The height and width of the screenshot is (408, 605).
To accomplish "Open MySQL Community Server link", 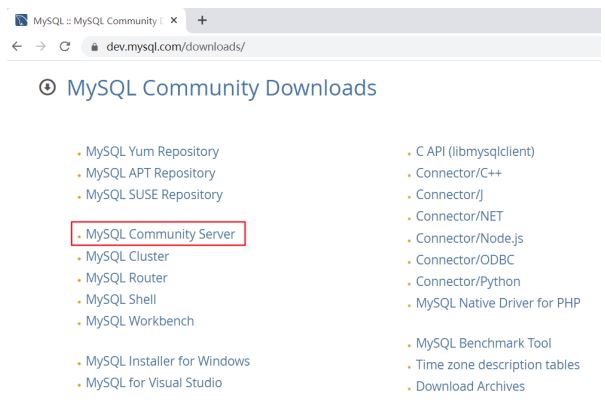I will click(163, 234).
